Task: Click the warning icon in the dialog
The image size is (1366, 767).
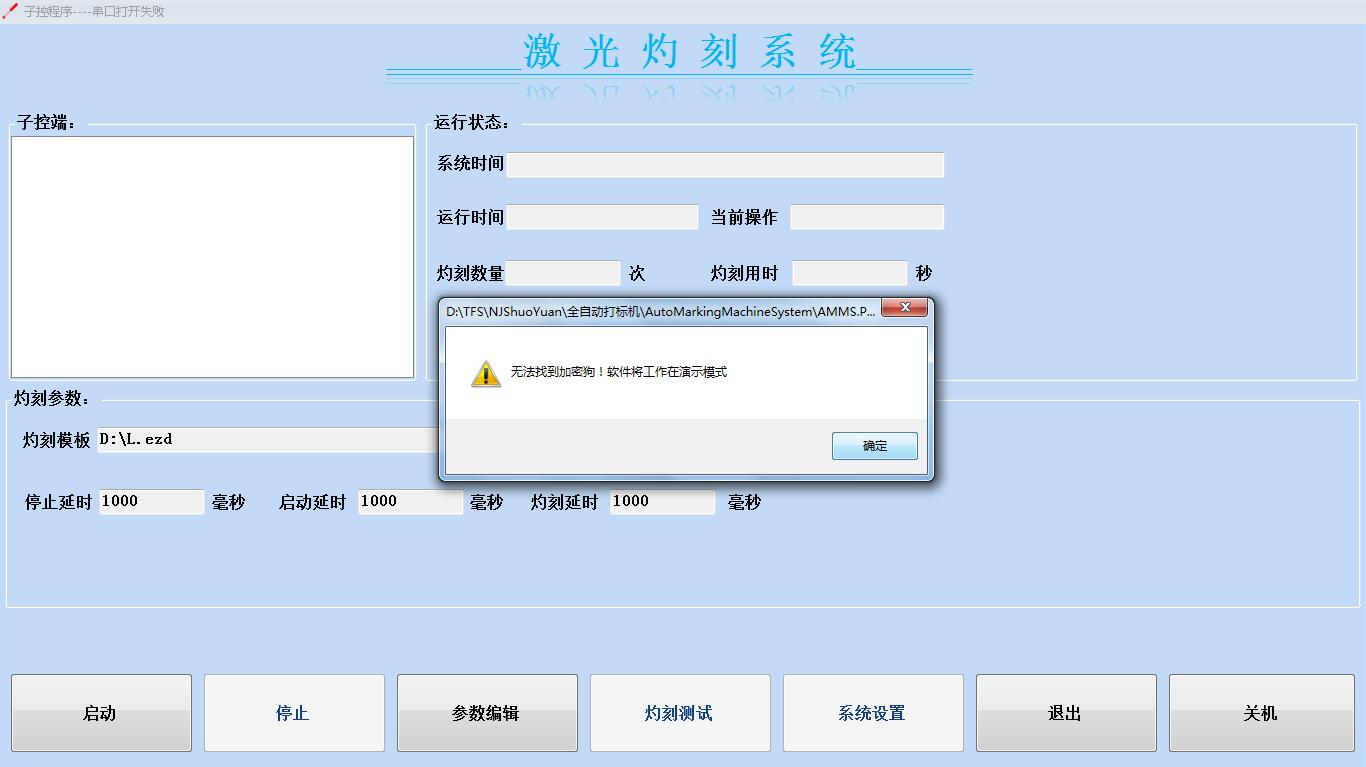Action: pos(486,374)
